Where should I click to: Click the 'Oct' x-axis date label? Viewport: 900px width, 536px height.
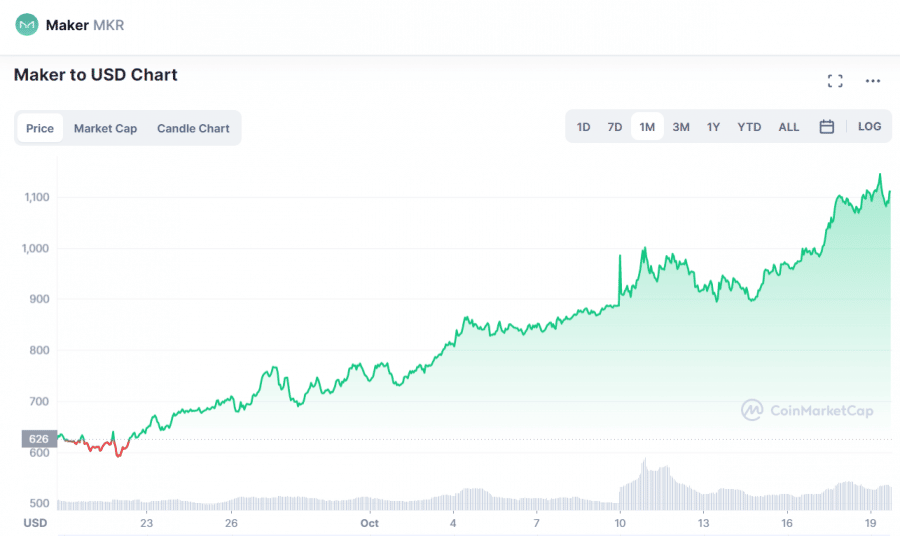(x=370, y=523)
